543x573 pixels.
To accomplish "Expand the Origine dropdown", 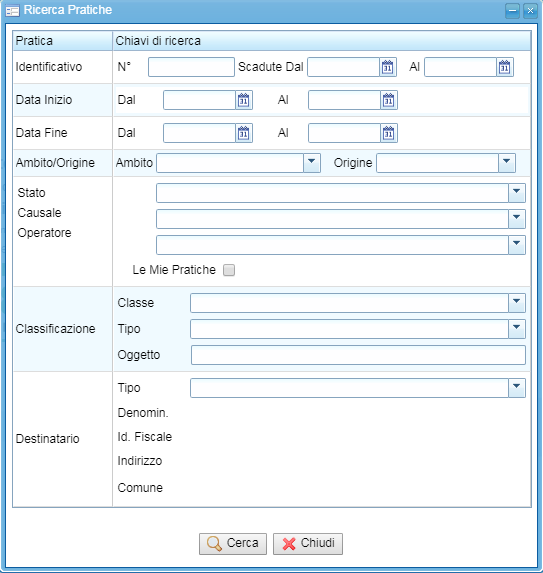I will click(507, 163).
